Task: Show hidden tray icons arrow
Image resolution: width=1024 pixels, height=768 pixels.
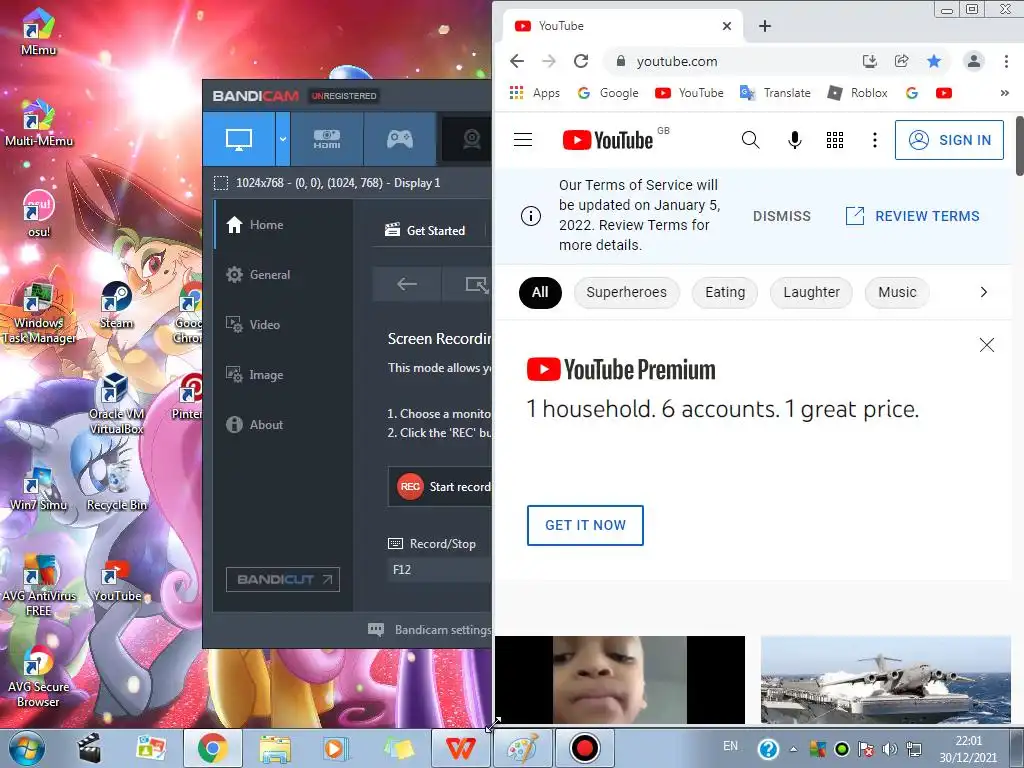Action: click(x=793, y=749)
